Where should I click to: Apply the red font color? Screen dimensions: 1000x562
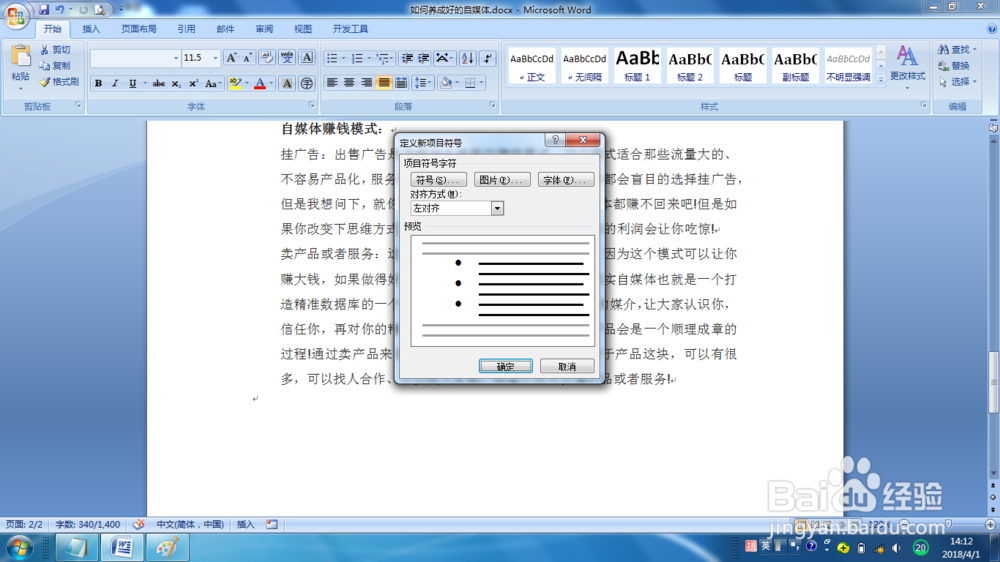tap(260, 84)
